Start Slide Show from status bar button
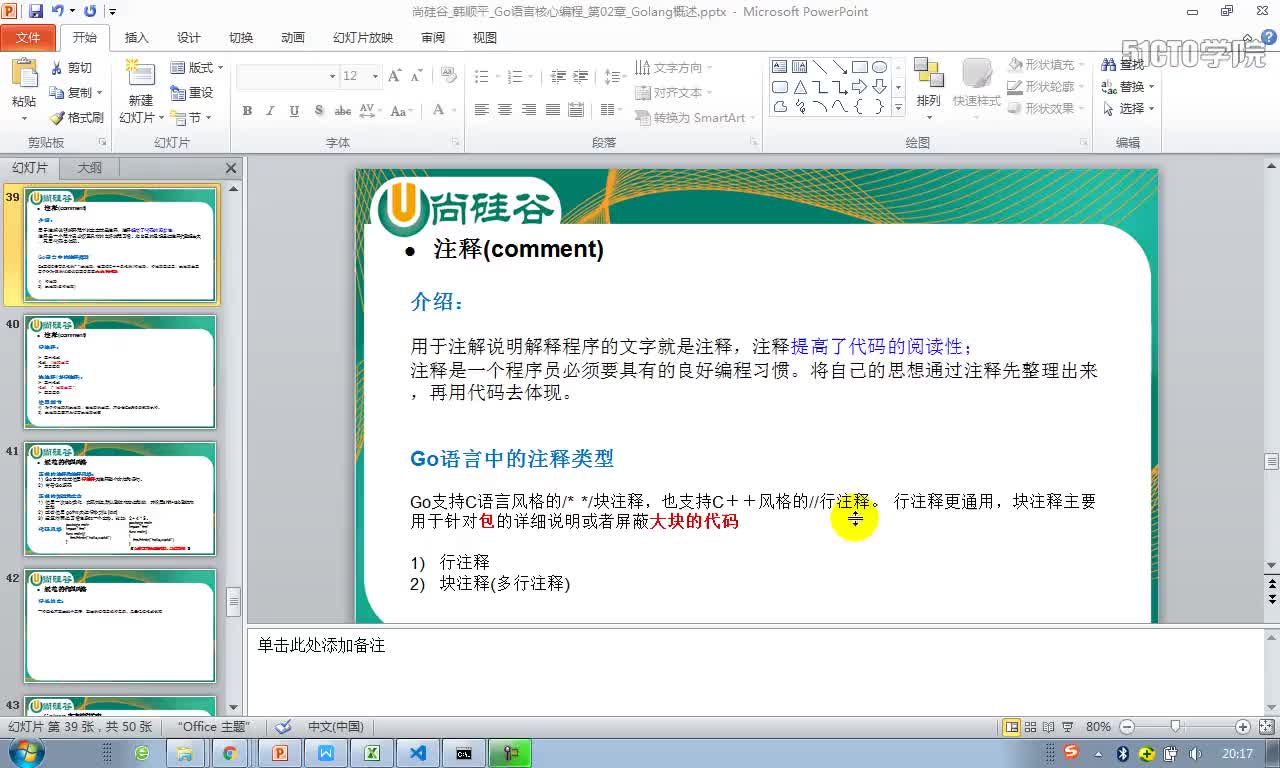 click(1066, 727)
